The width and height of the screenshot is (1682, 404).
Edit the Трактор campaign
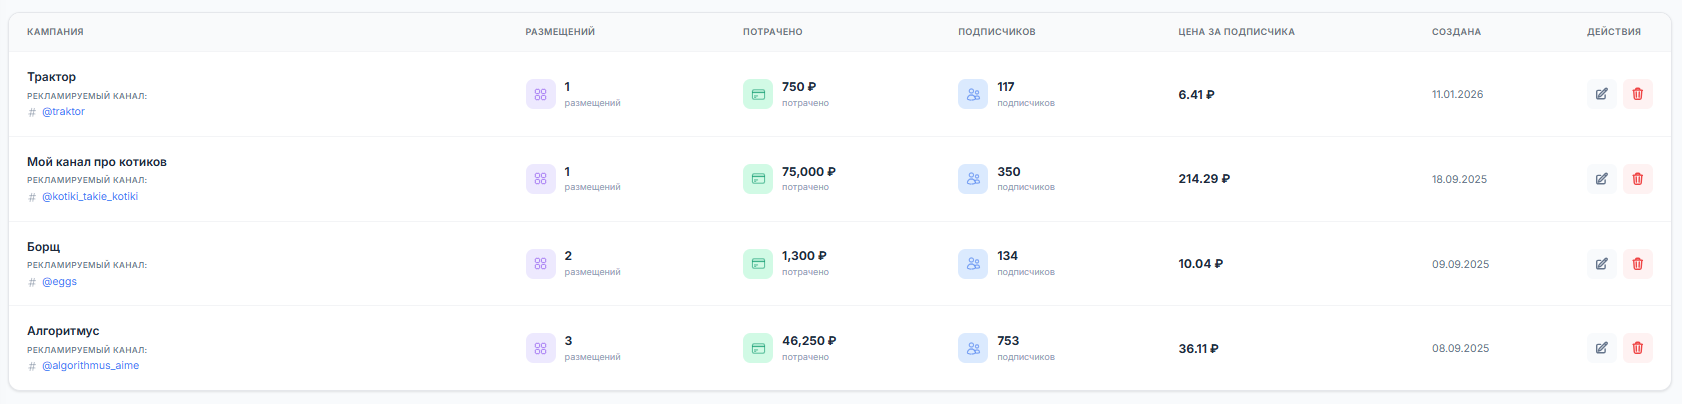pyautogui.click(x=1601, y=94)
